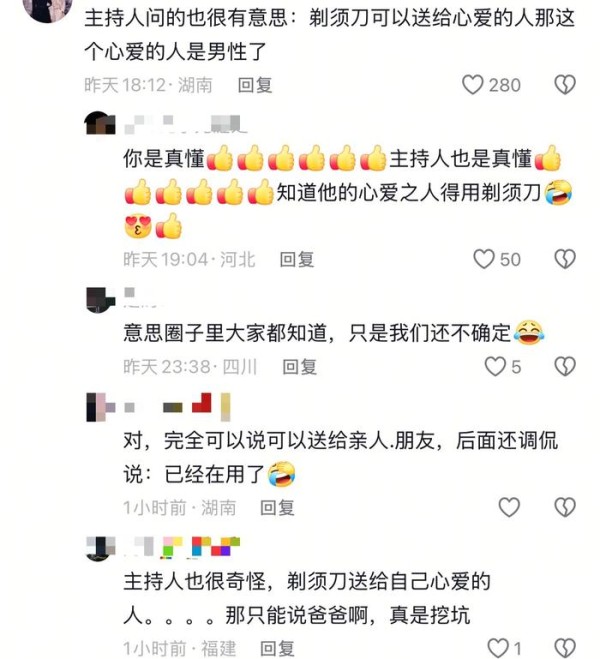Screen dimensions: 600x659
Task: Tap broken-heart on the Hebei 19:04 reply
Action: pos(565,258)
